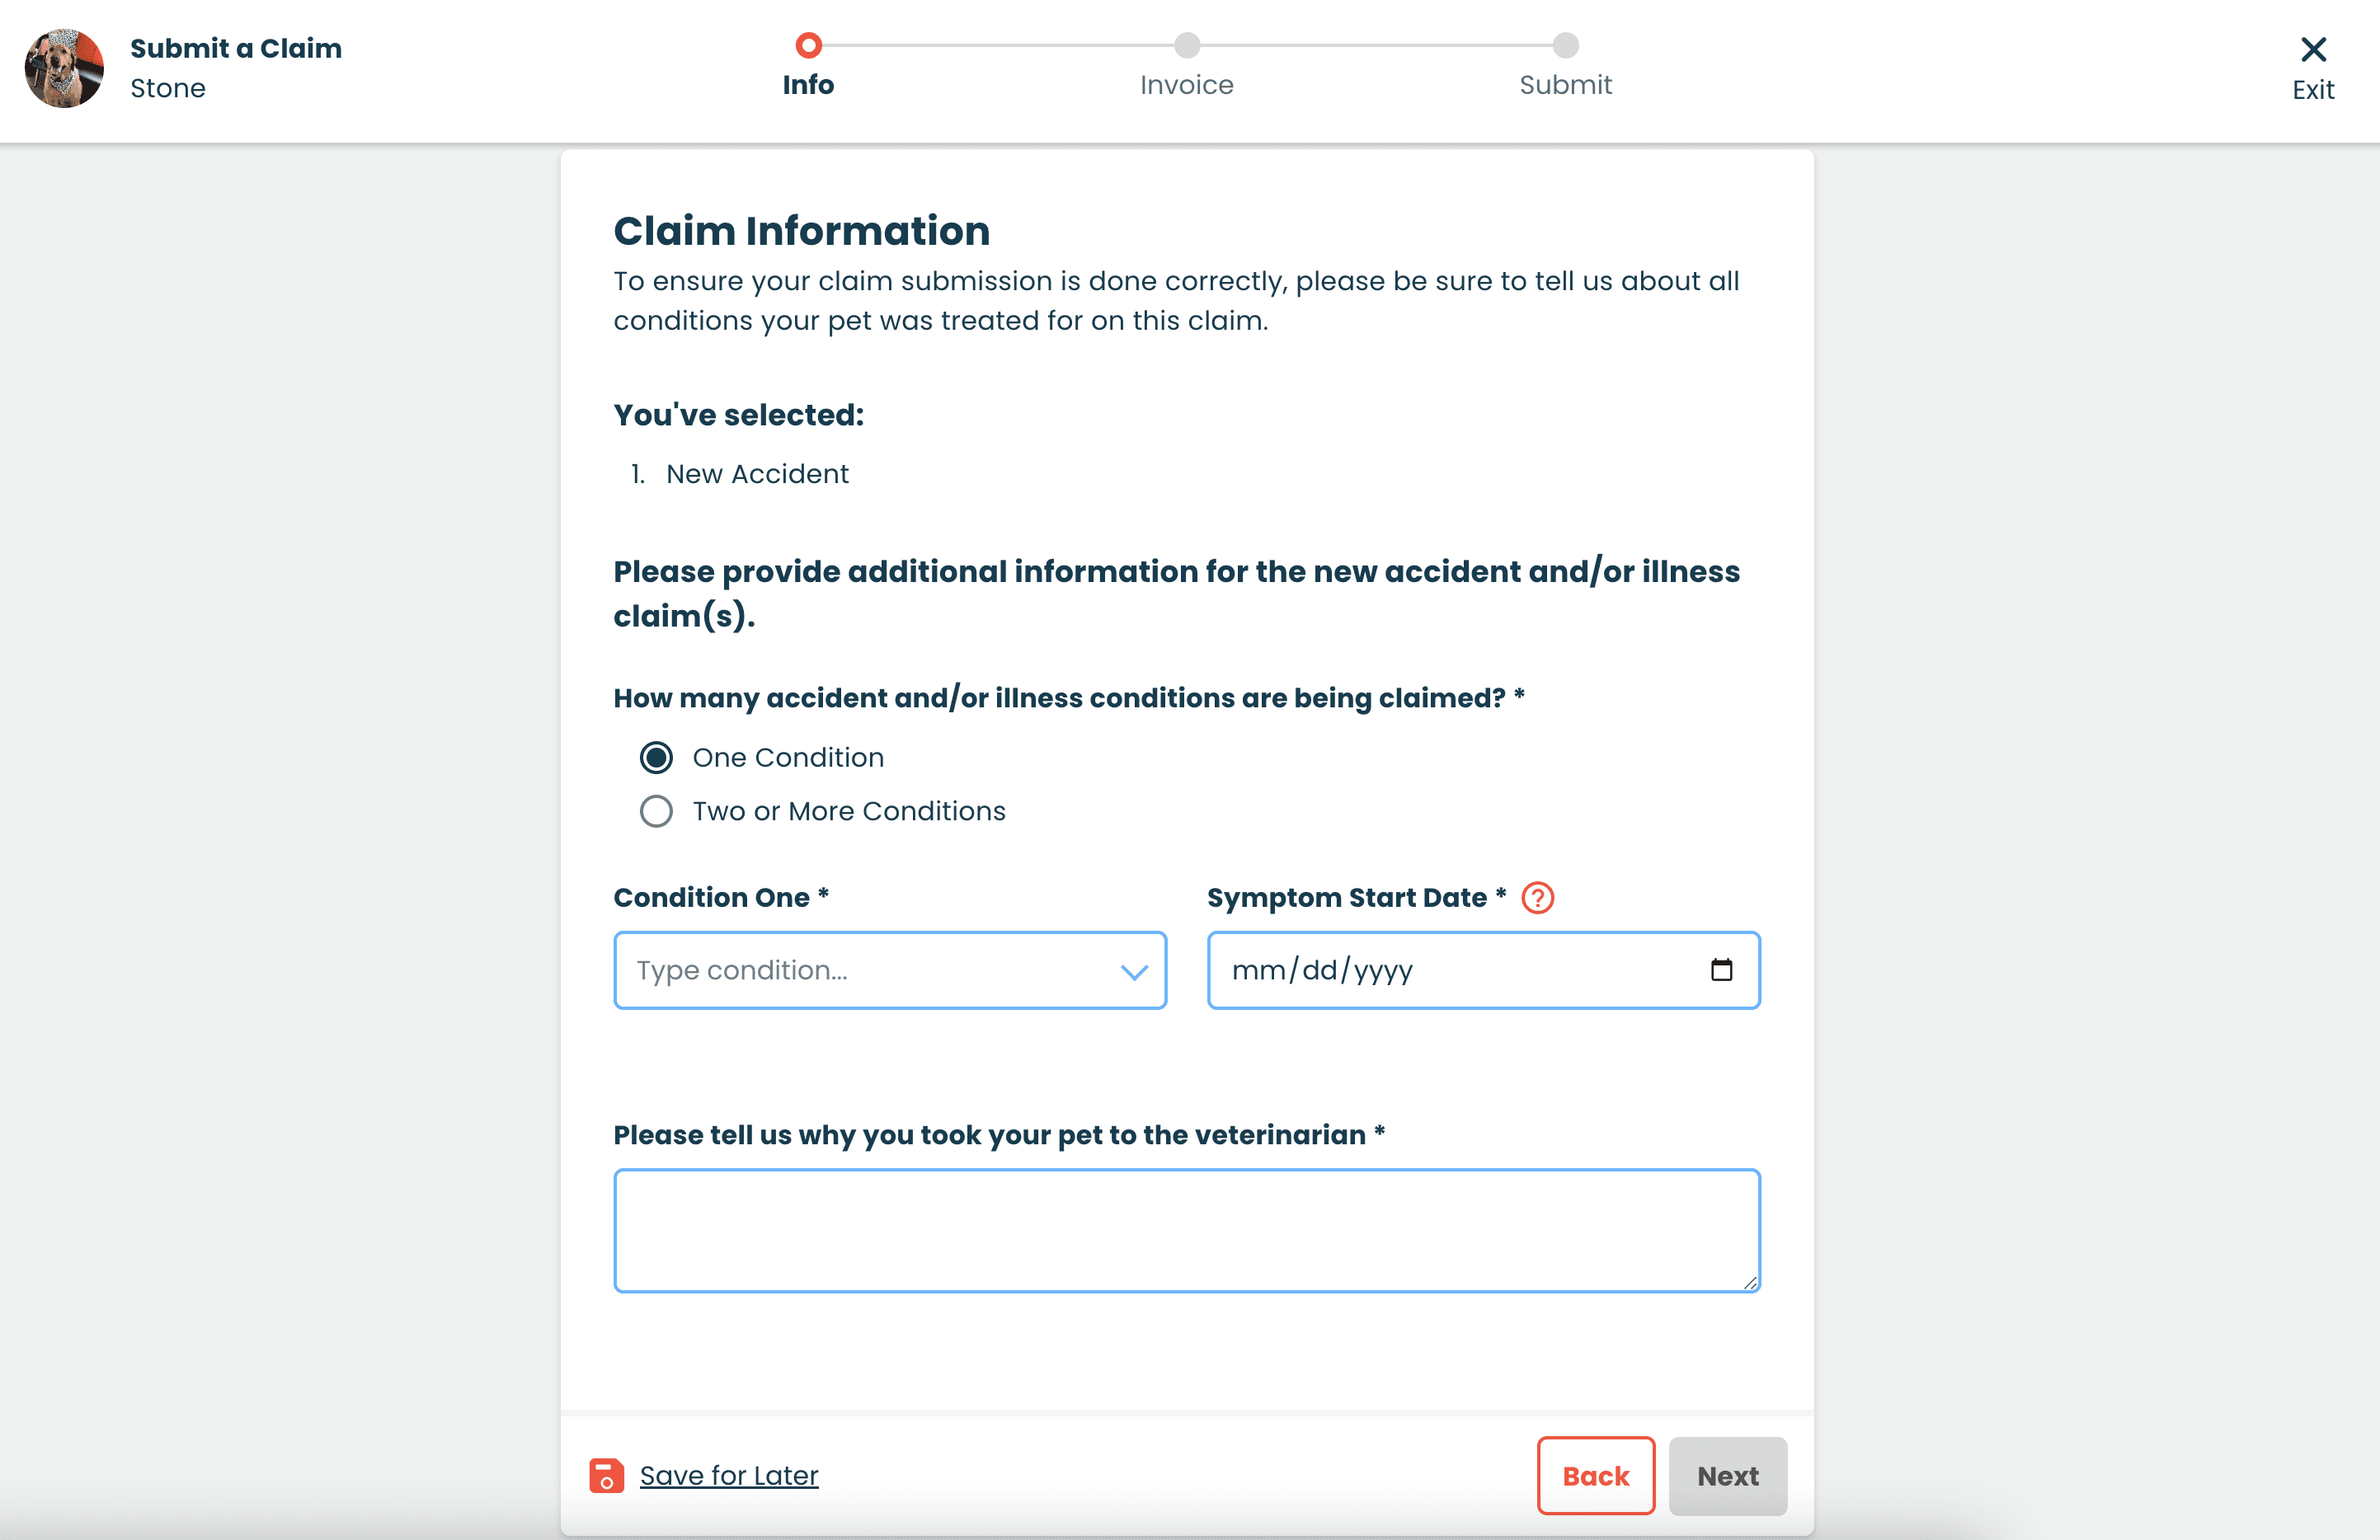Open the condition chevron arrow
Image resolution: width=2380 pixels, height=1540 pixels.
(x=1133, y=970)
